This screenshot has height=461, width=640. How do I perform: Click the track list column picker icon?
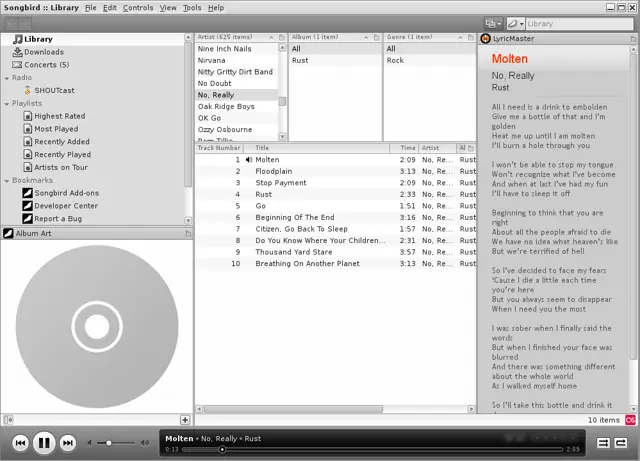coord(471,148)
